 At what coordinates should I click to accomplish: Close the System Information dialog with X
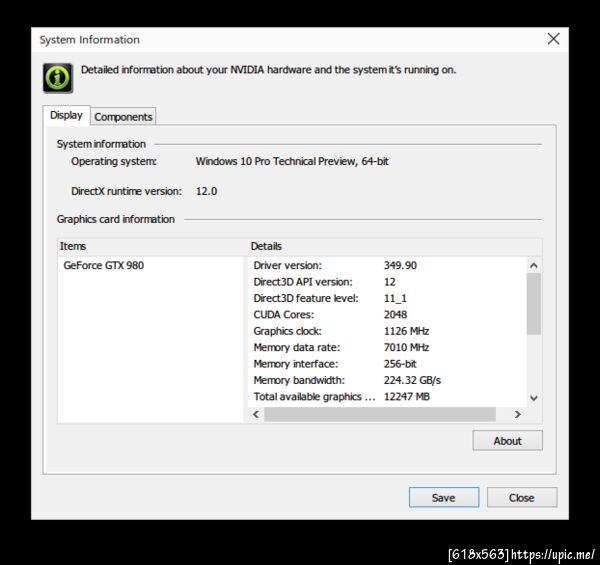coord(553,39)
